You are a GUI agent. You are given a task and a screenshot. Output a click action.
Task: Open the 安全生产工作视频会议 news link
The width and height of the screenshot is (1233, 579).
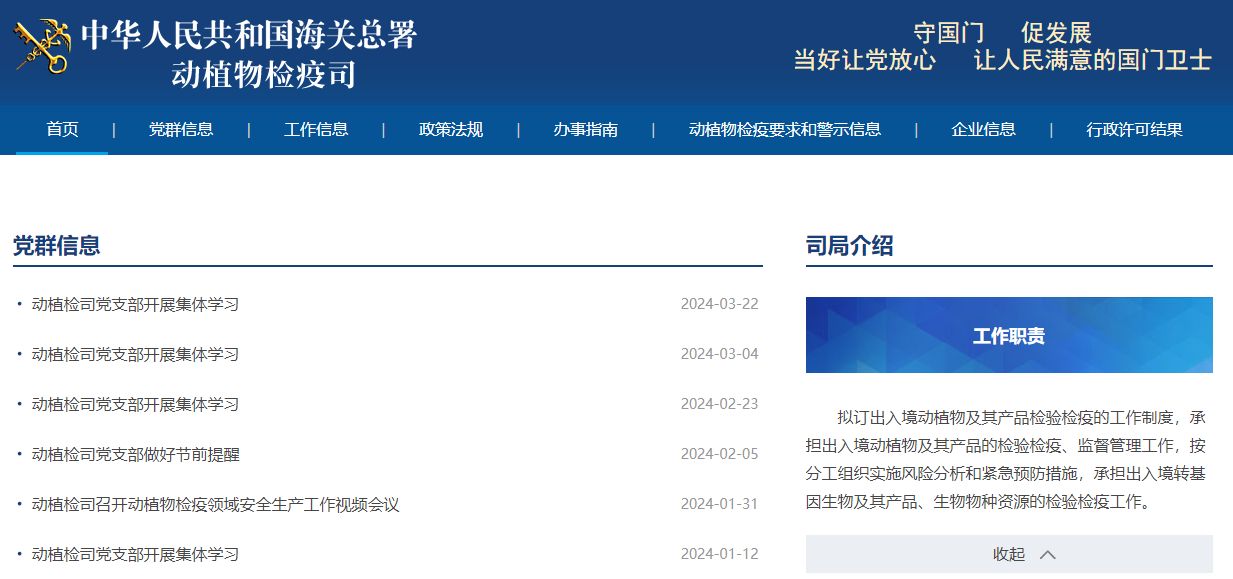coord(216,504)
